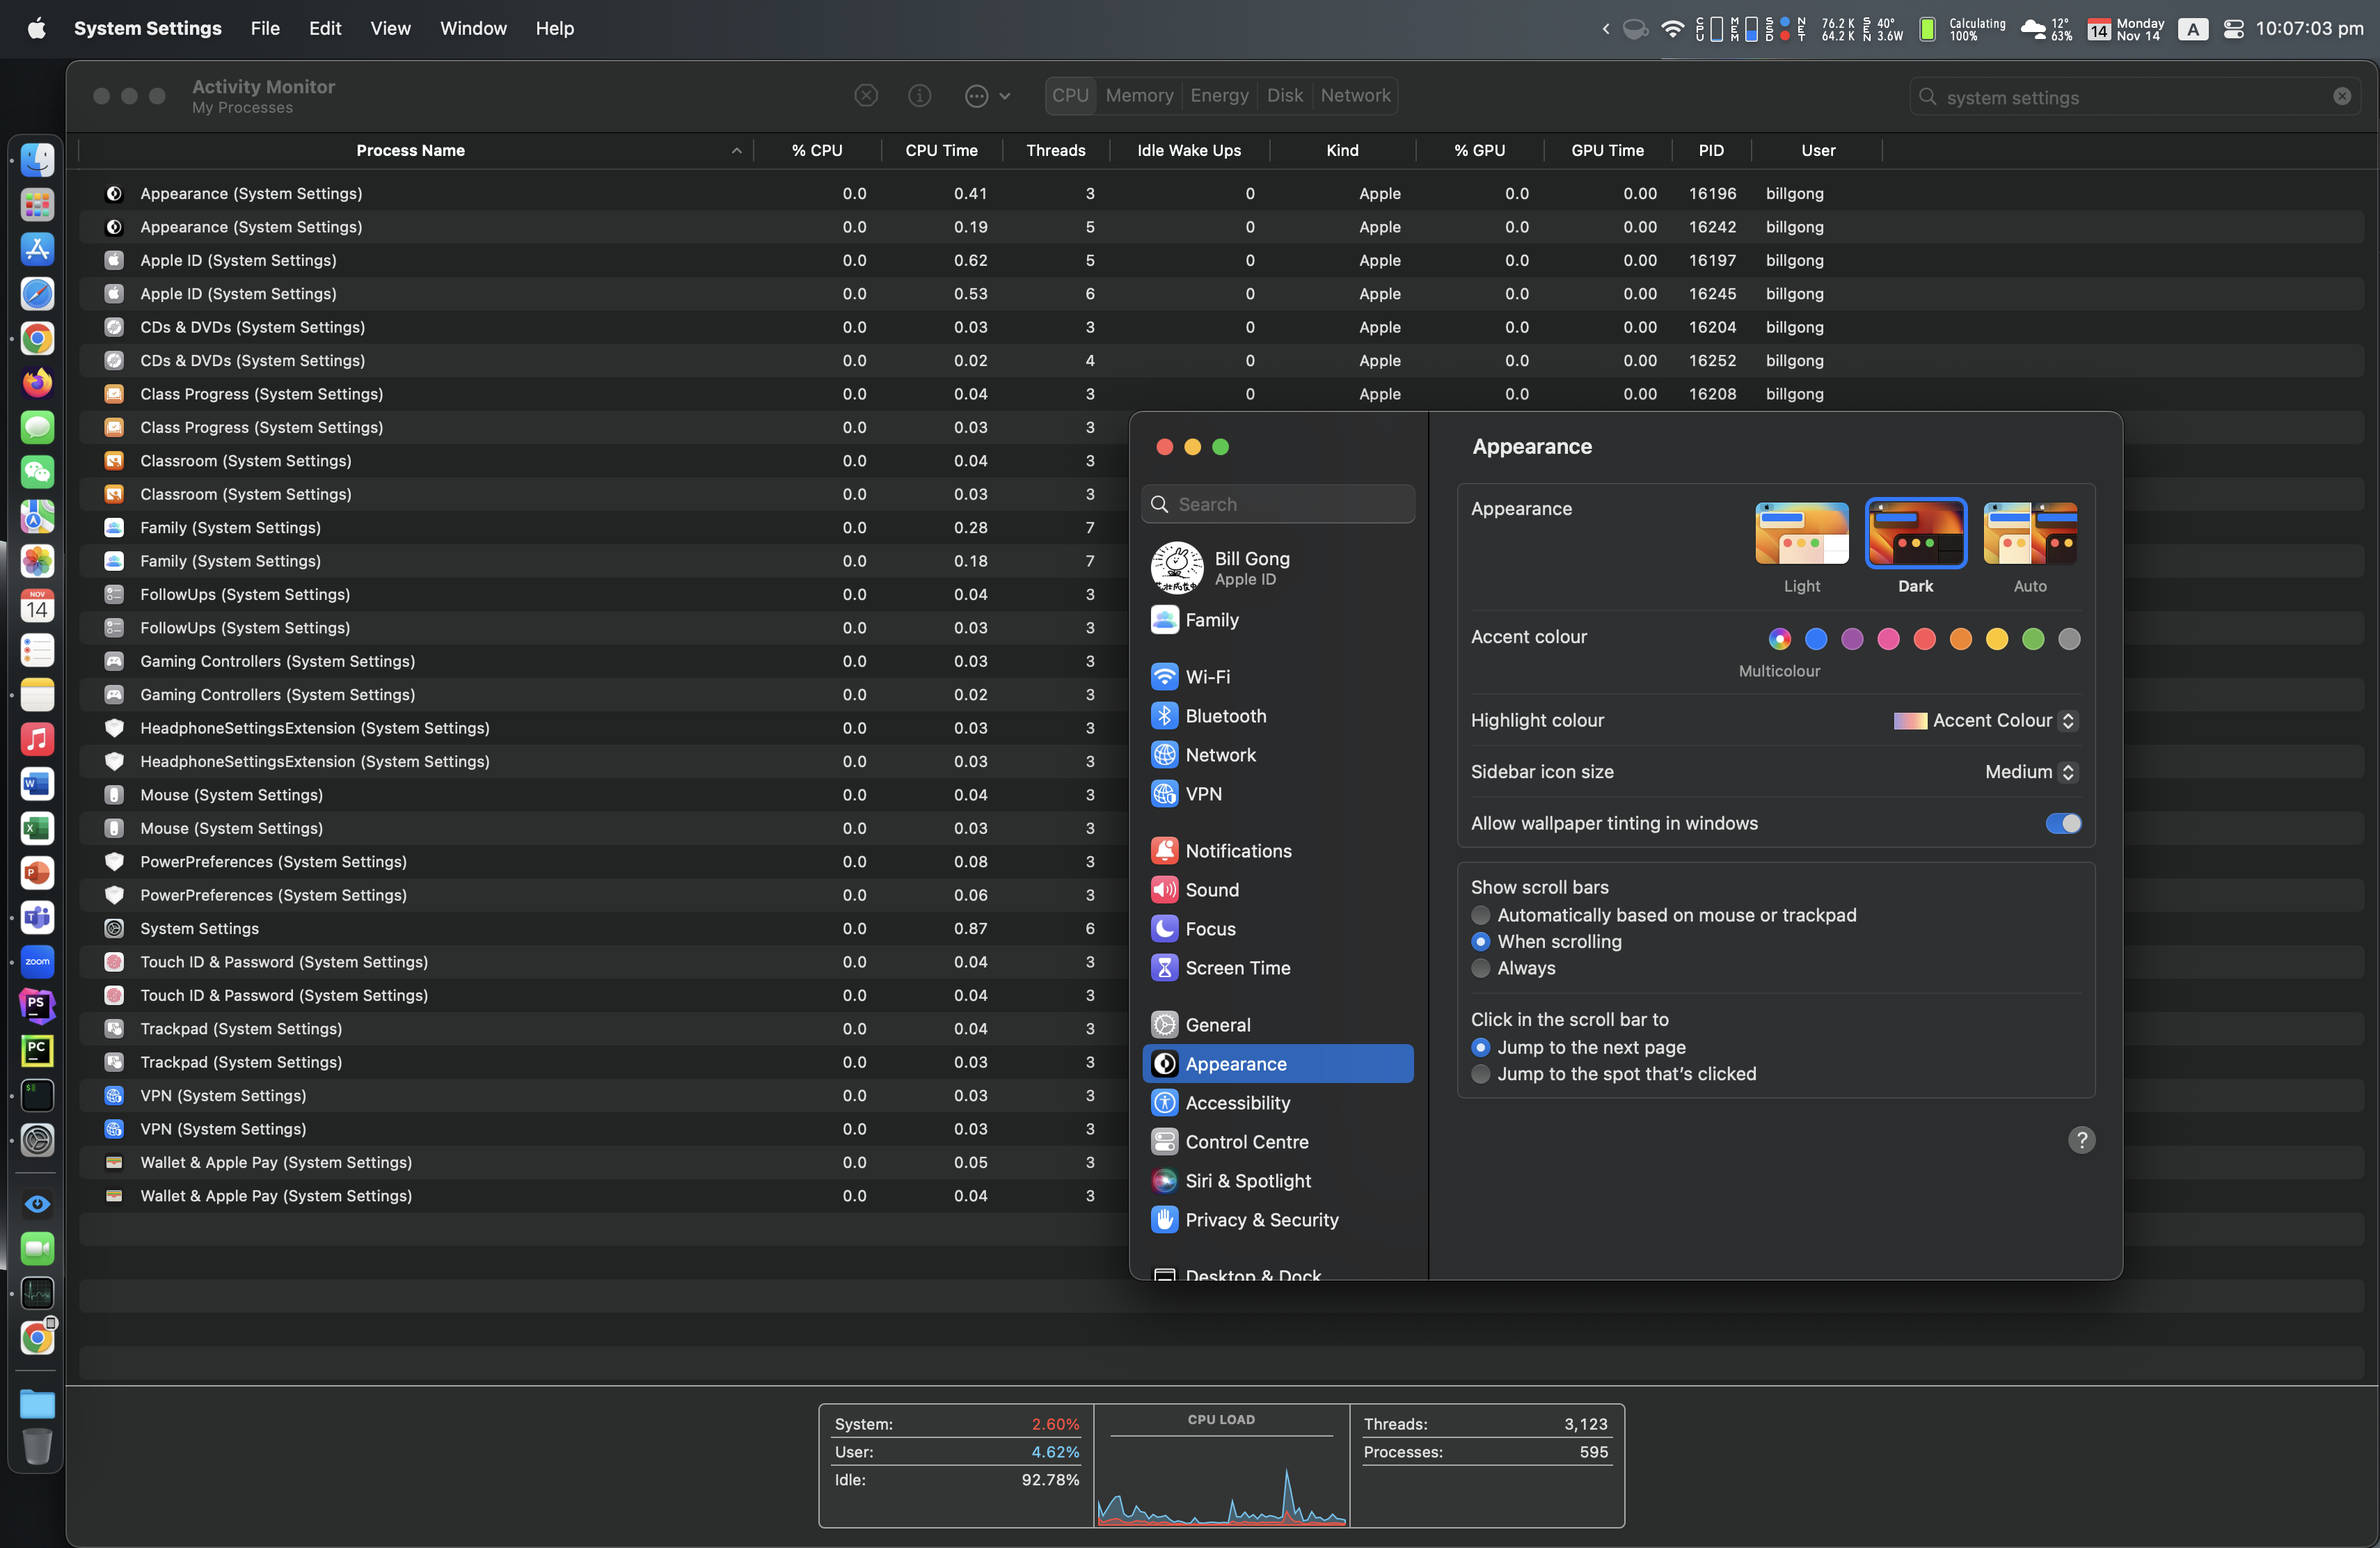2380x1548 pixels.
Task: Open Focus settings in the sidebar
Action: click(1277, 929)
